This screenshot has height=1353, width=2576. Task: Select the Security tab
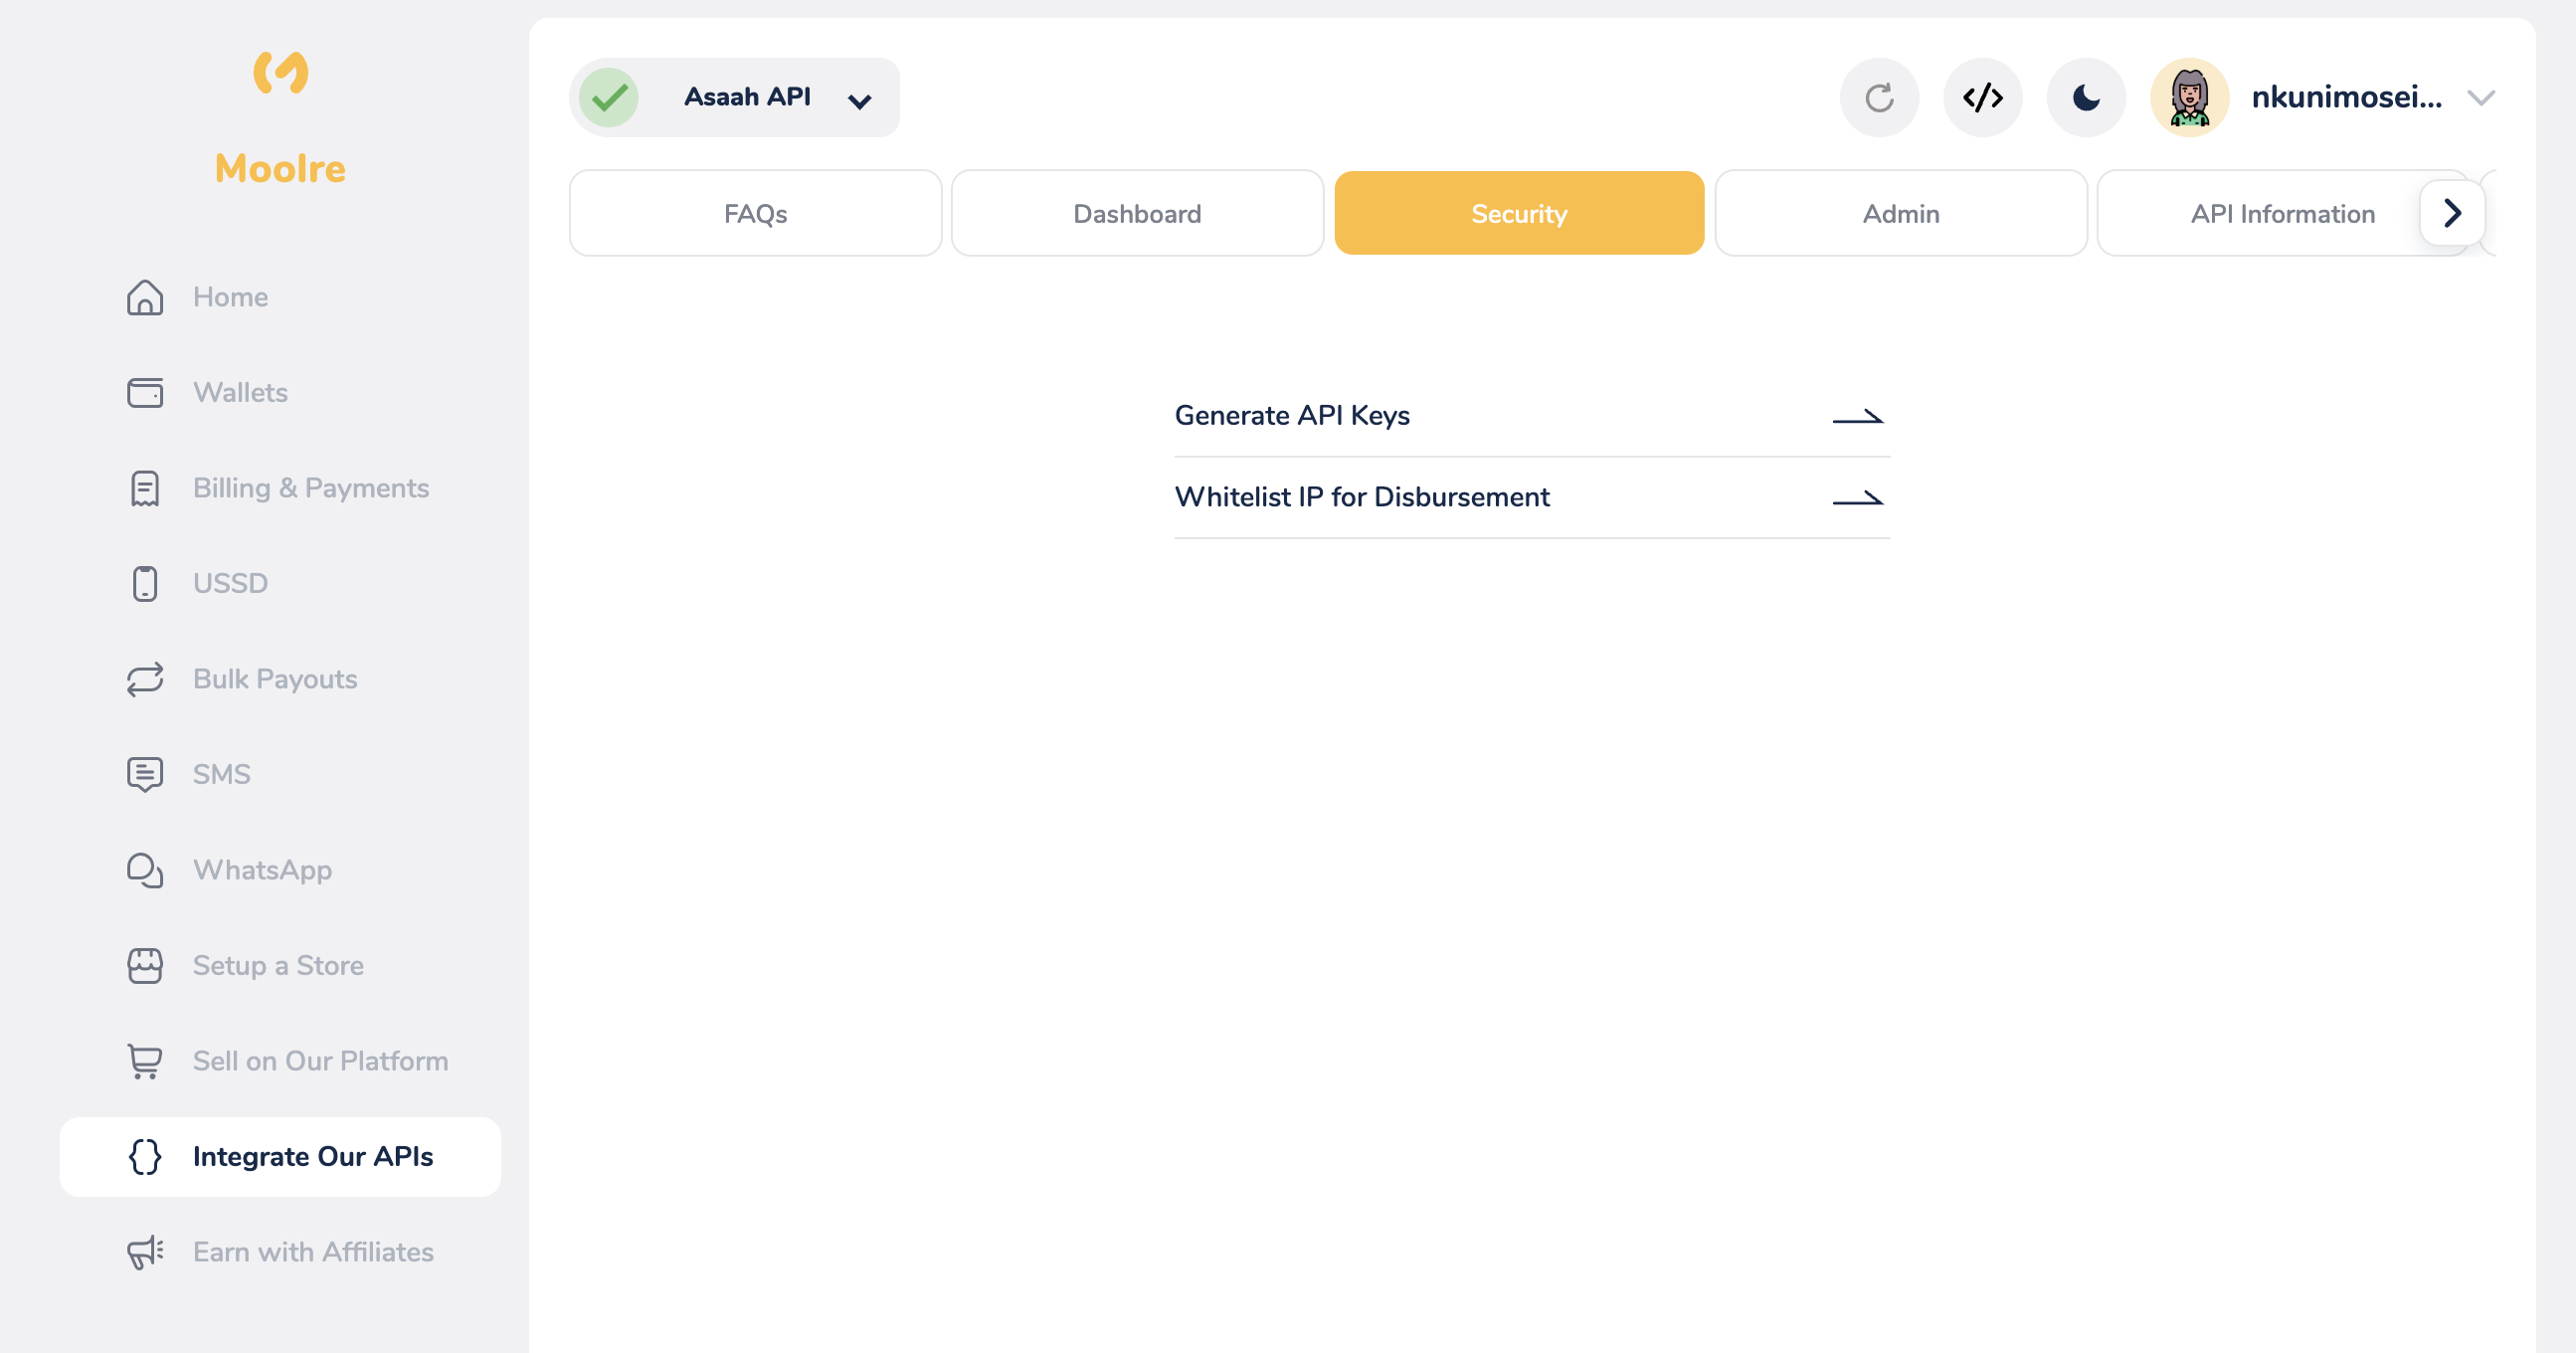coord(1519,213)
